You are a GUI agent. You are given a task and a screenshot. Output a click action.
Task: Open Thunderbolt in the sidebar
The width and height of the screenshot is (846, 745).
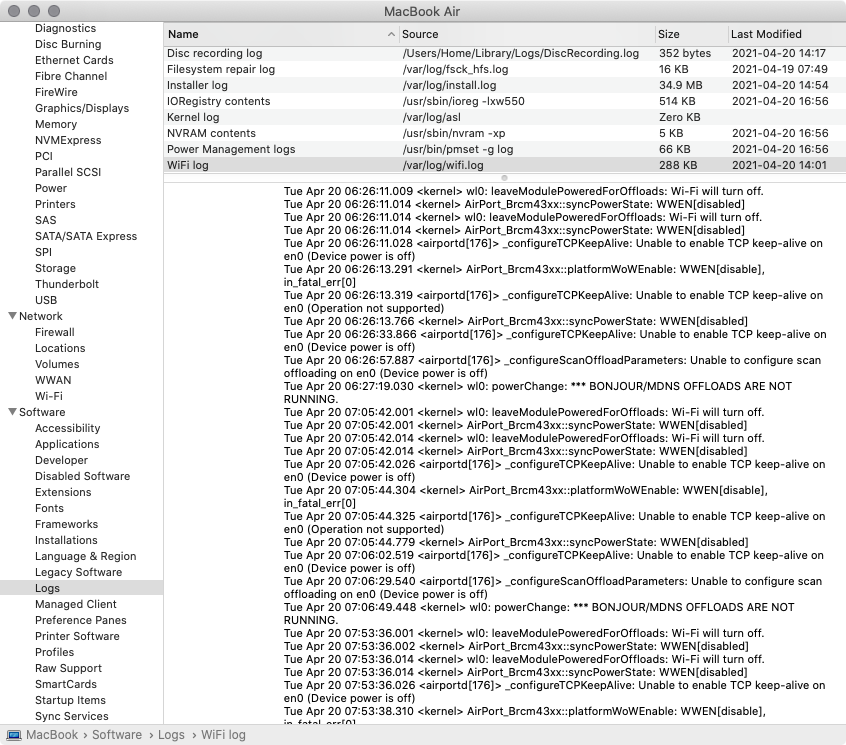(x=67, y=284)
